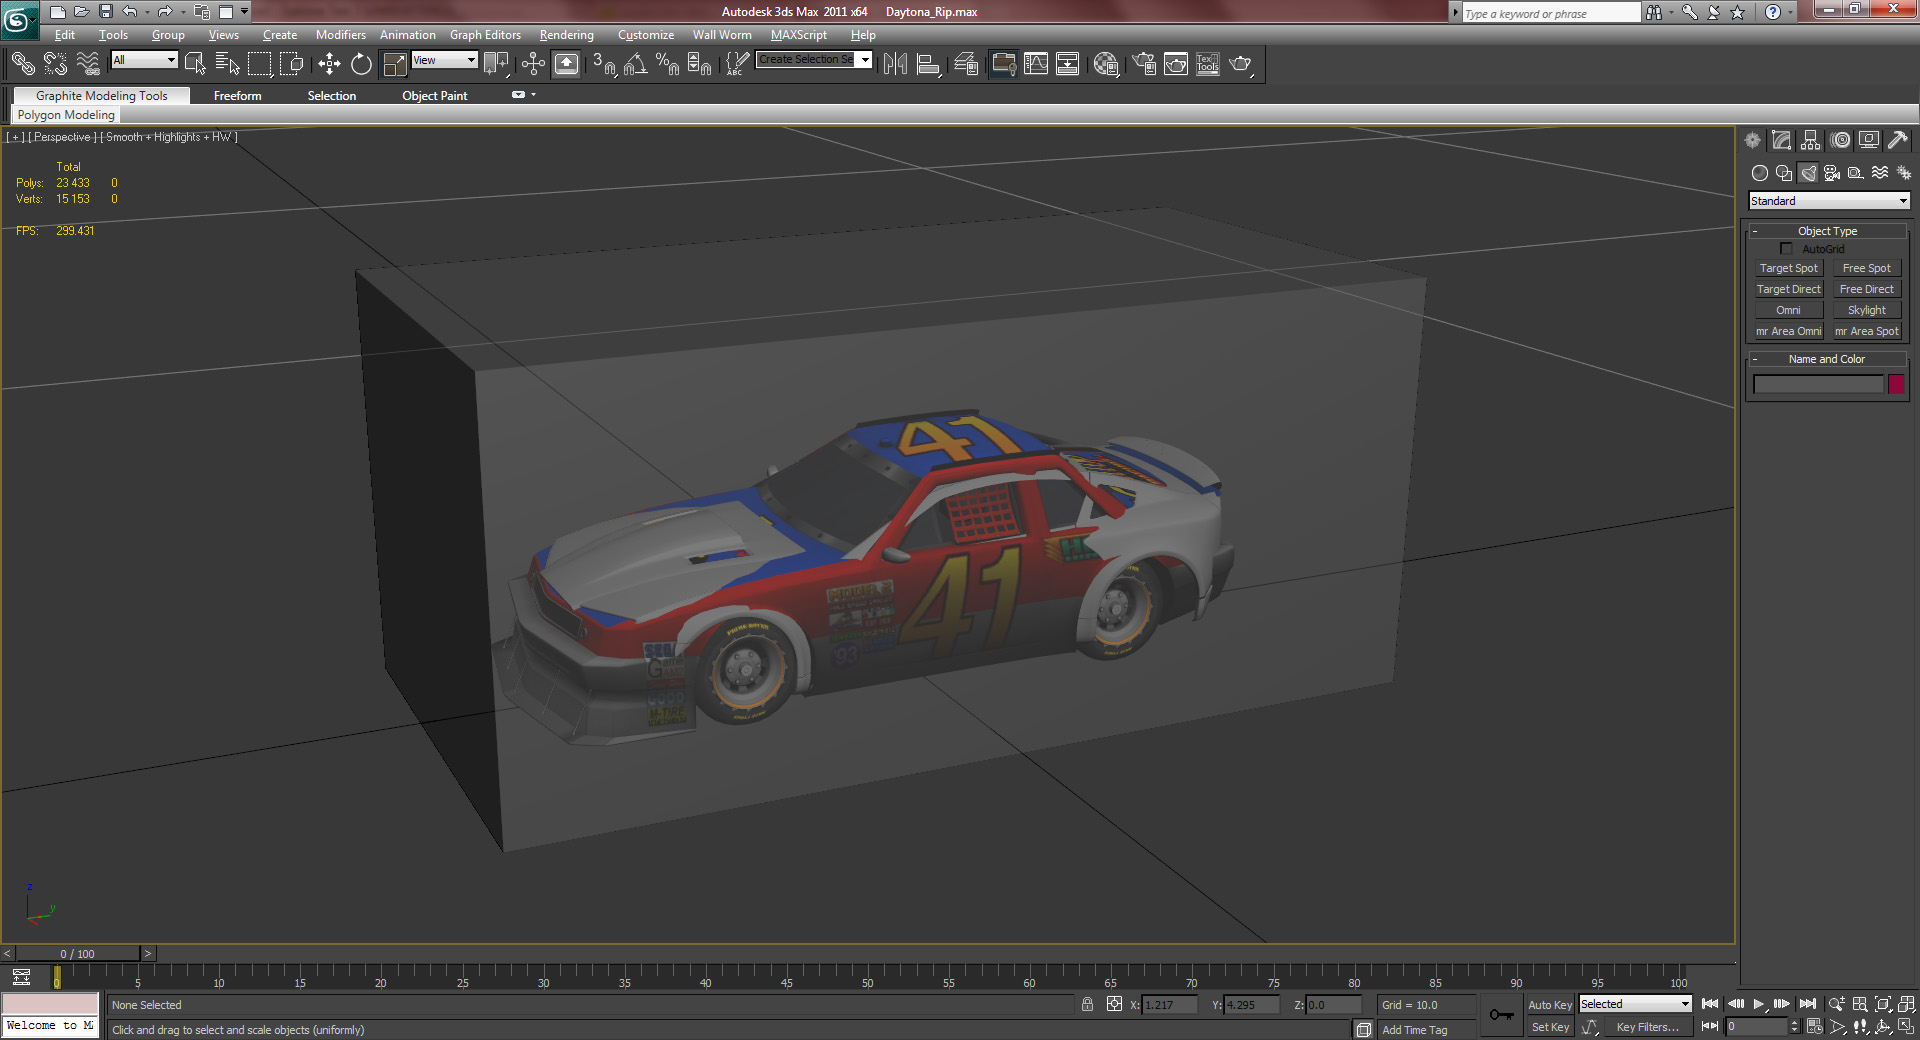Click the Bind to Space Warp icon

[88, 64]
